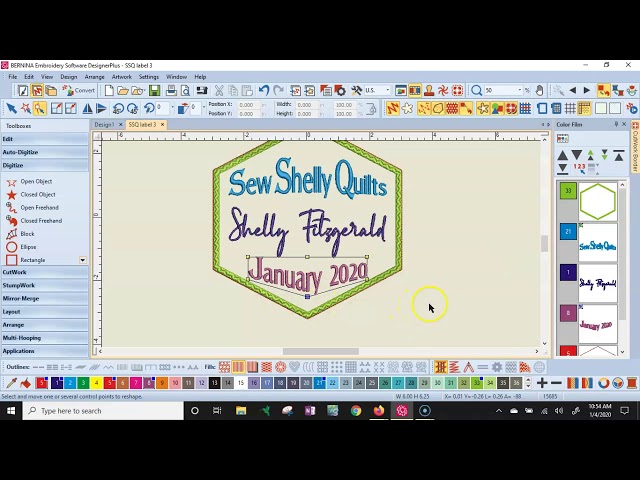Remove a thread color with minus icon
The width and height of the screenshot is (640, 480).
556,383
